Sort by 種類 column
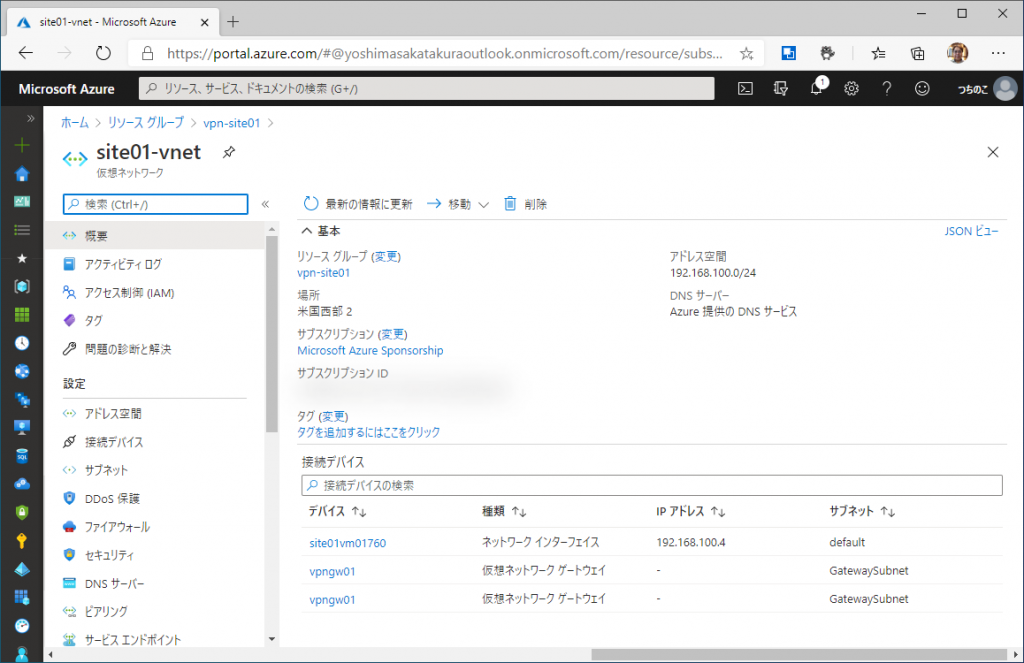 504,511
